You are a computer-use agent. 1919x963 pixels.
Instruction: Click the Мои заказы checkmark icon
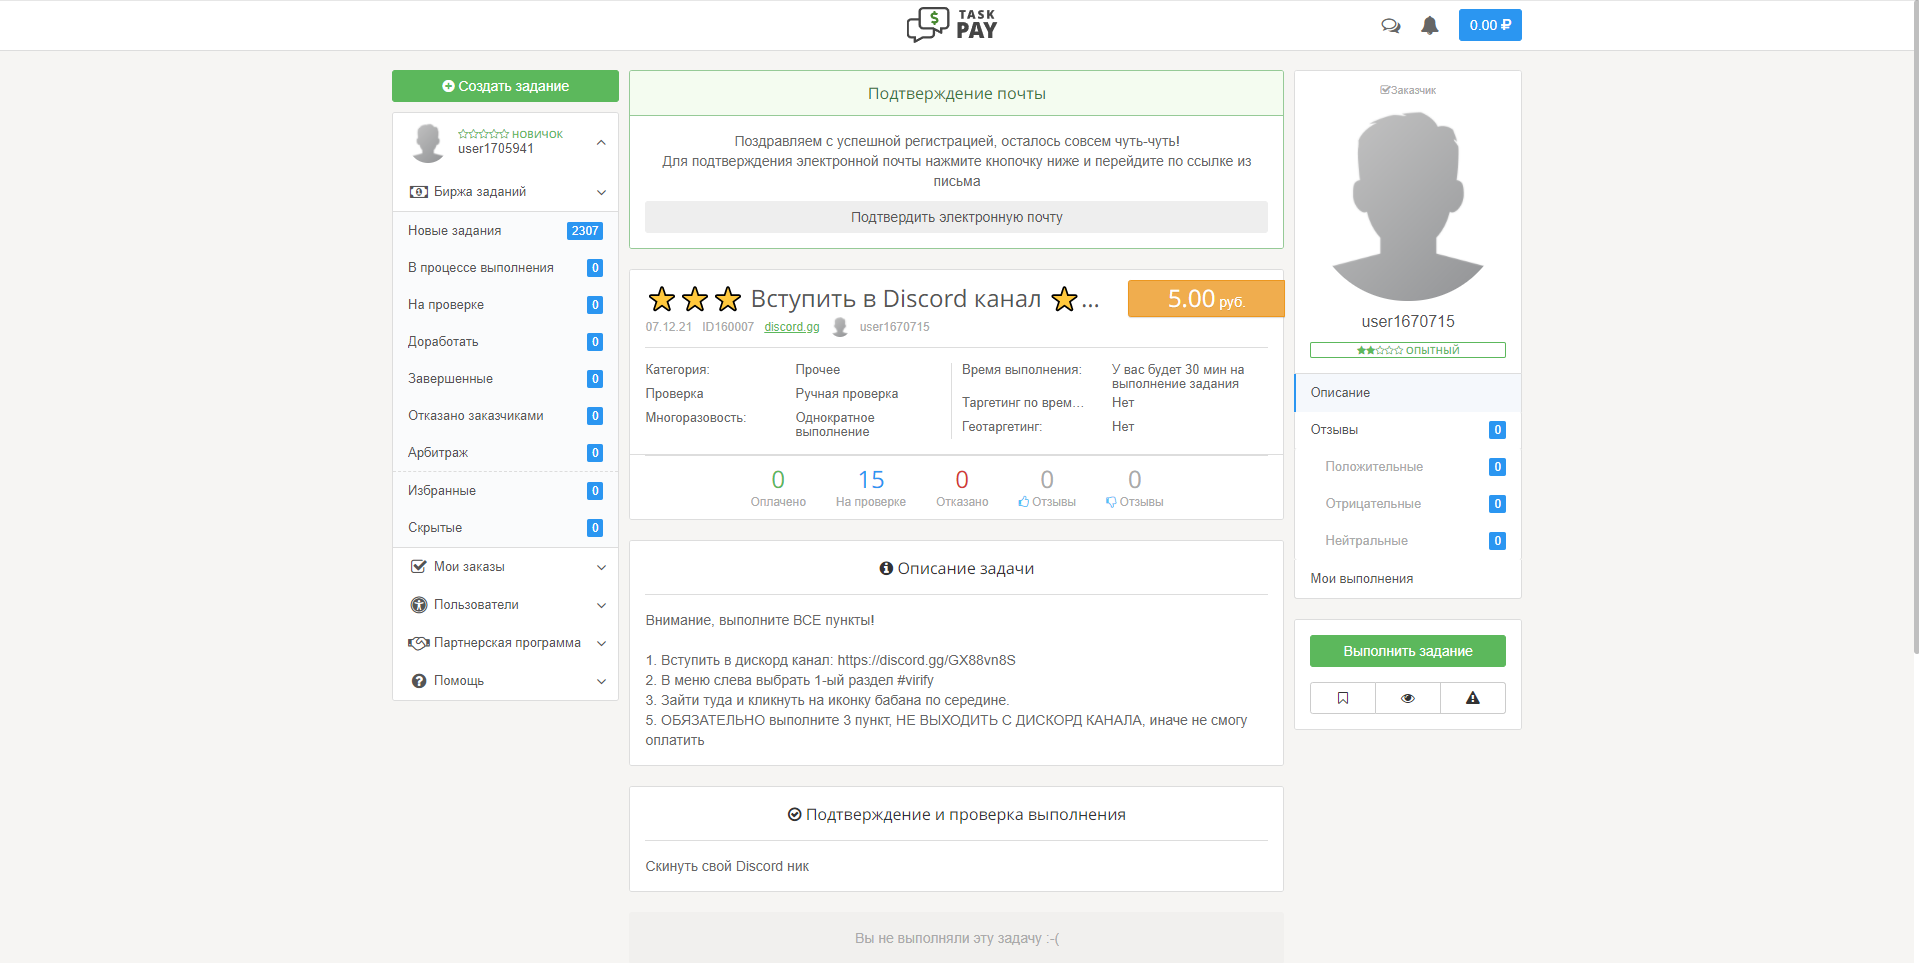click(419, 567)
